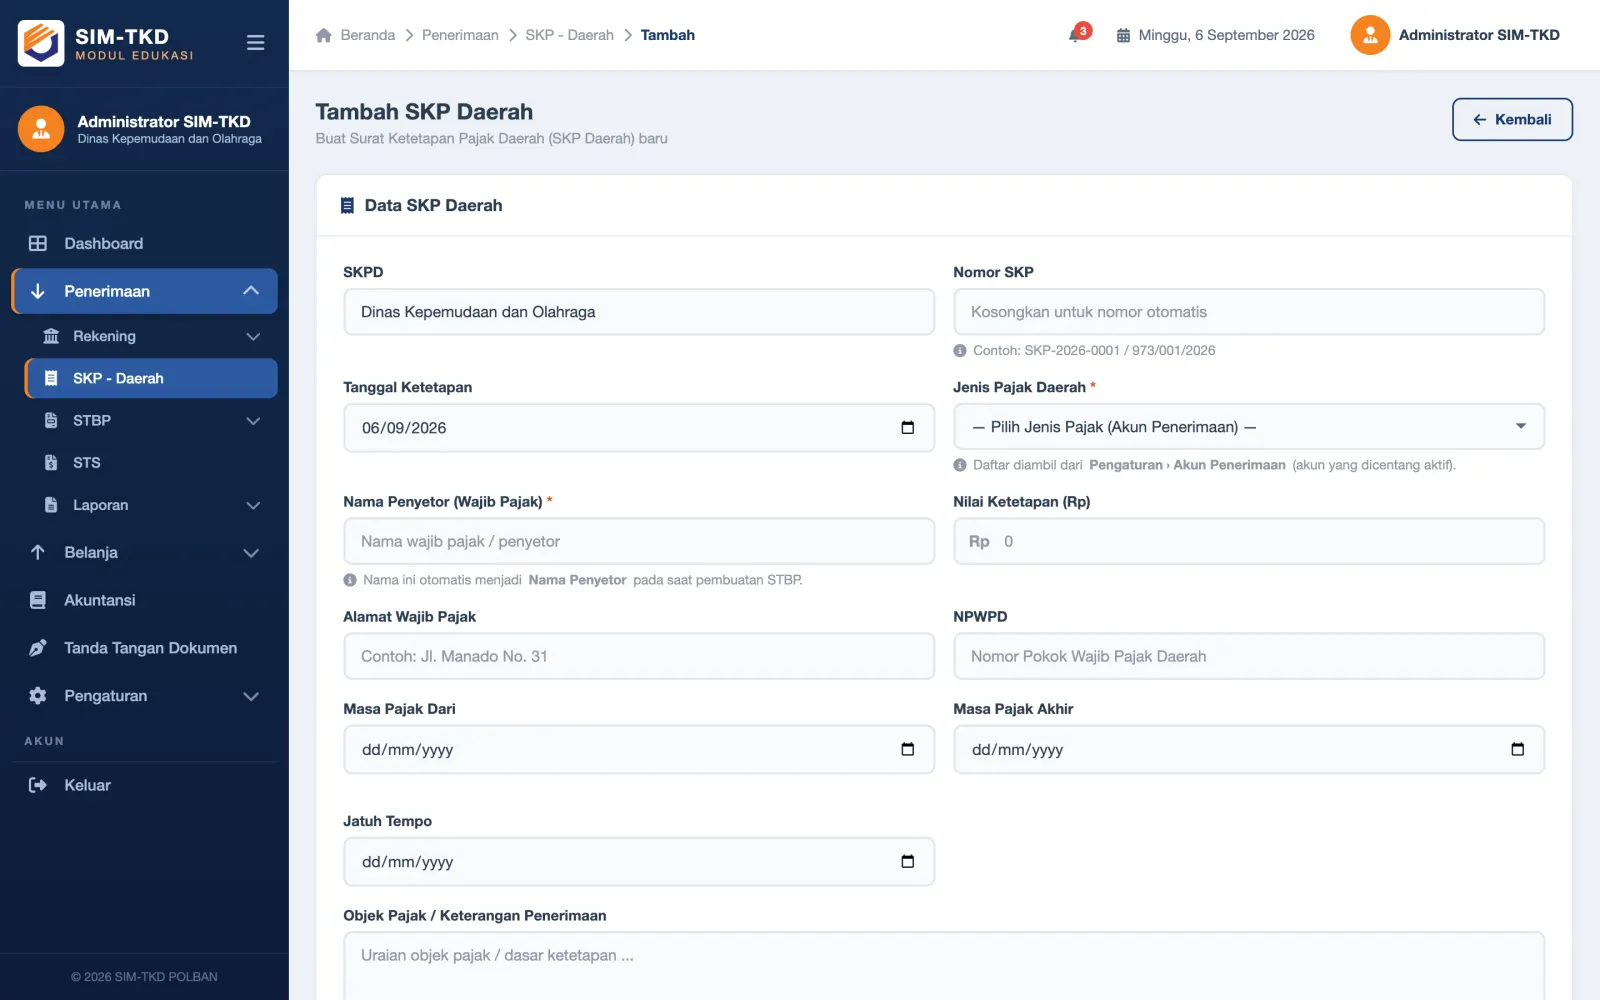Image resolution: width=1600 pixels, height=1000 pixels.
Task: Expand the STBP submenu
Action: (x=151, y=420)
